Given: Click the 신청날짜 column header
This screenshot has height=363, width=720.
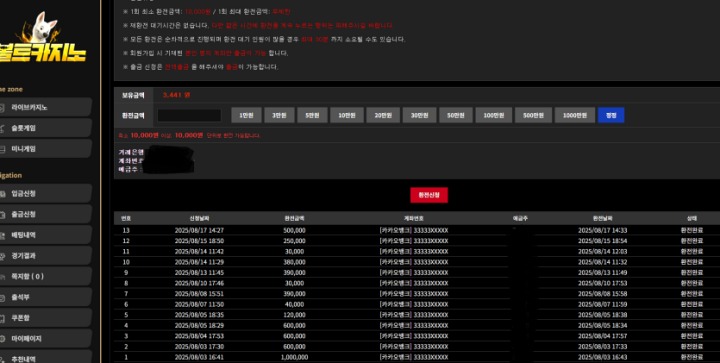Looking at the screenshot, I should click(x=199, y=218).
